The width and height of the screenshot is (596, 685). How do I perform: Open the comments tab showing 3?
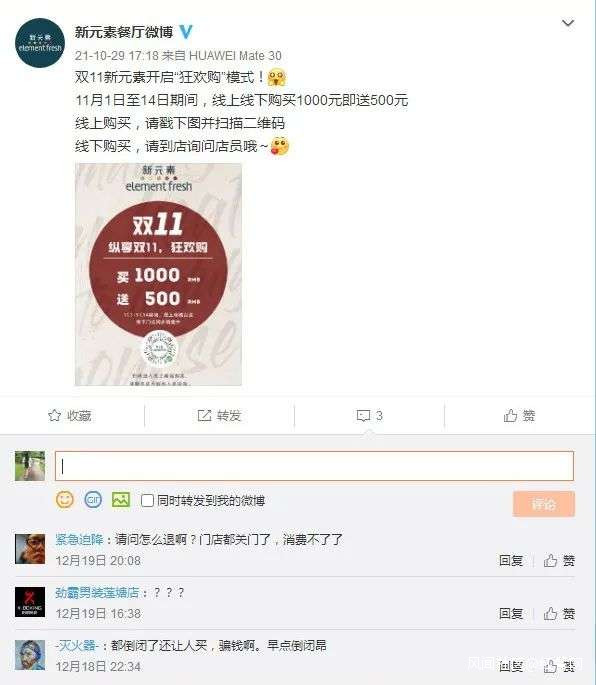click(370, 415)
